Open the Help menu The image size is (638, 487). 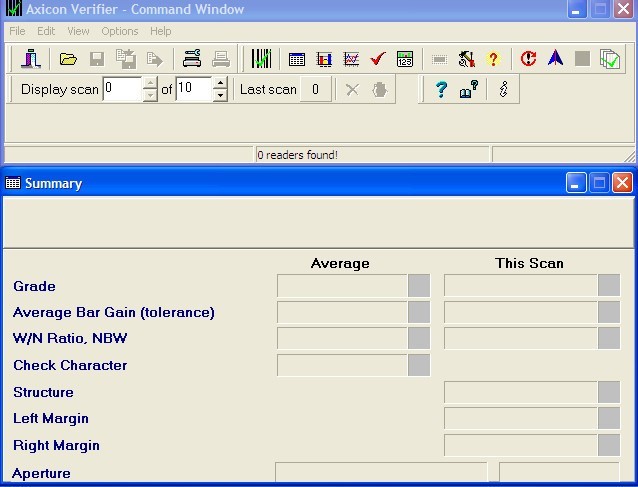160,31
